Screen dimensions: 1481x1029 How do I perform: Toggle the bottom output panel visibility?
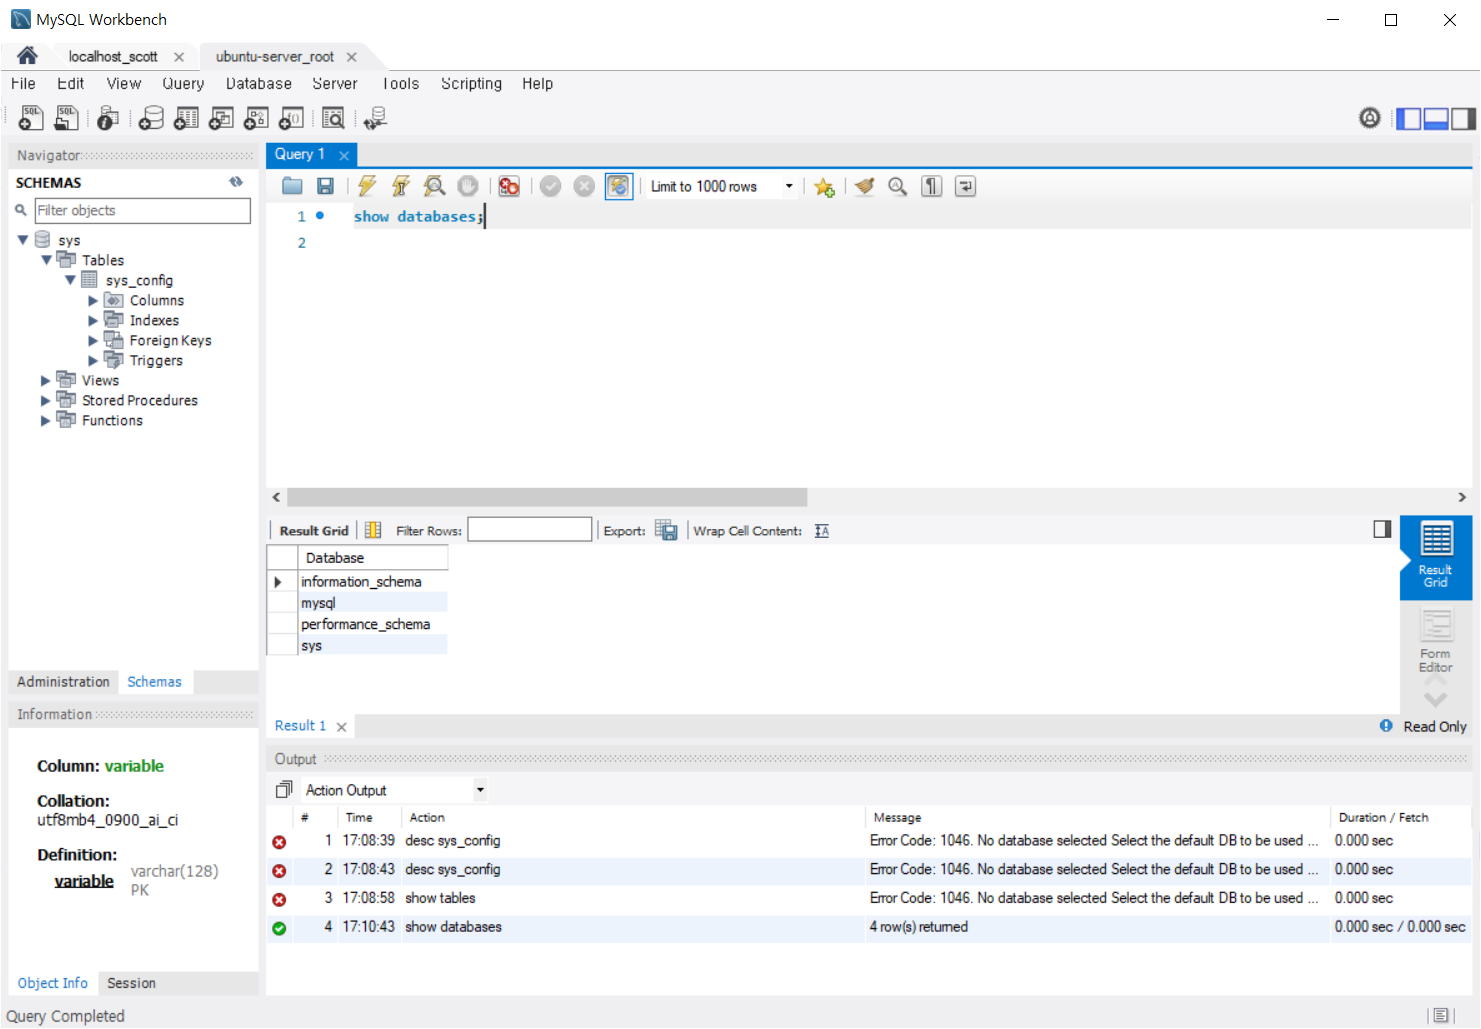coord(1436,118)
